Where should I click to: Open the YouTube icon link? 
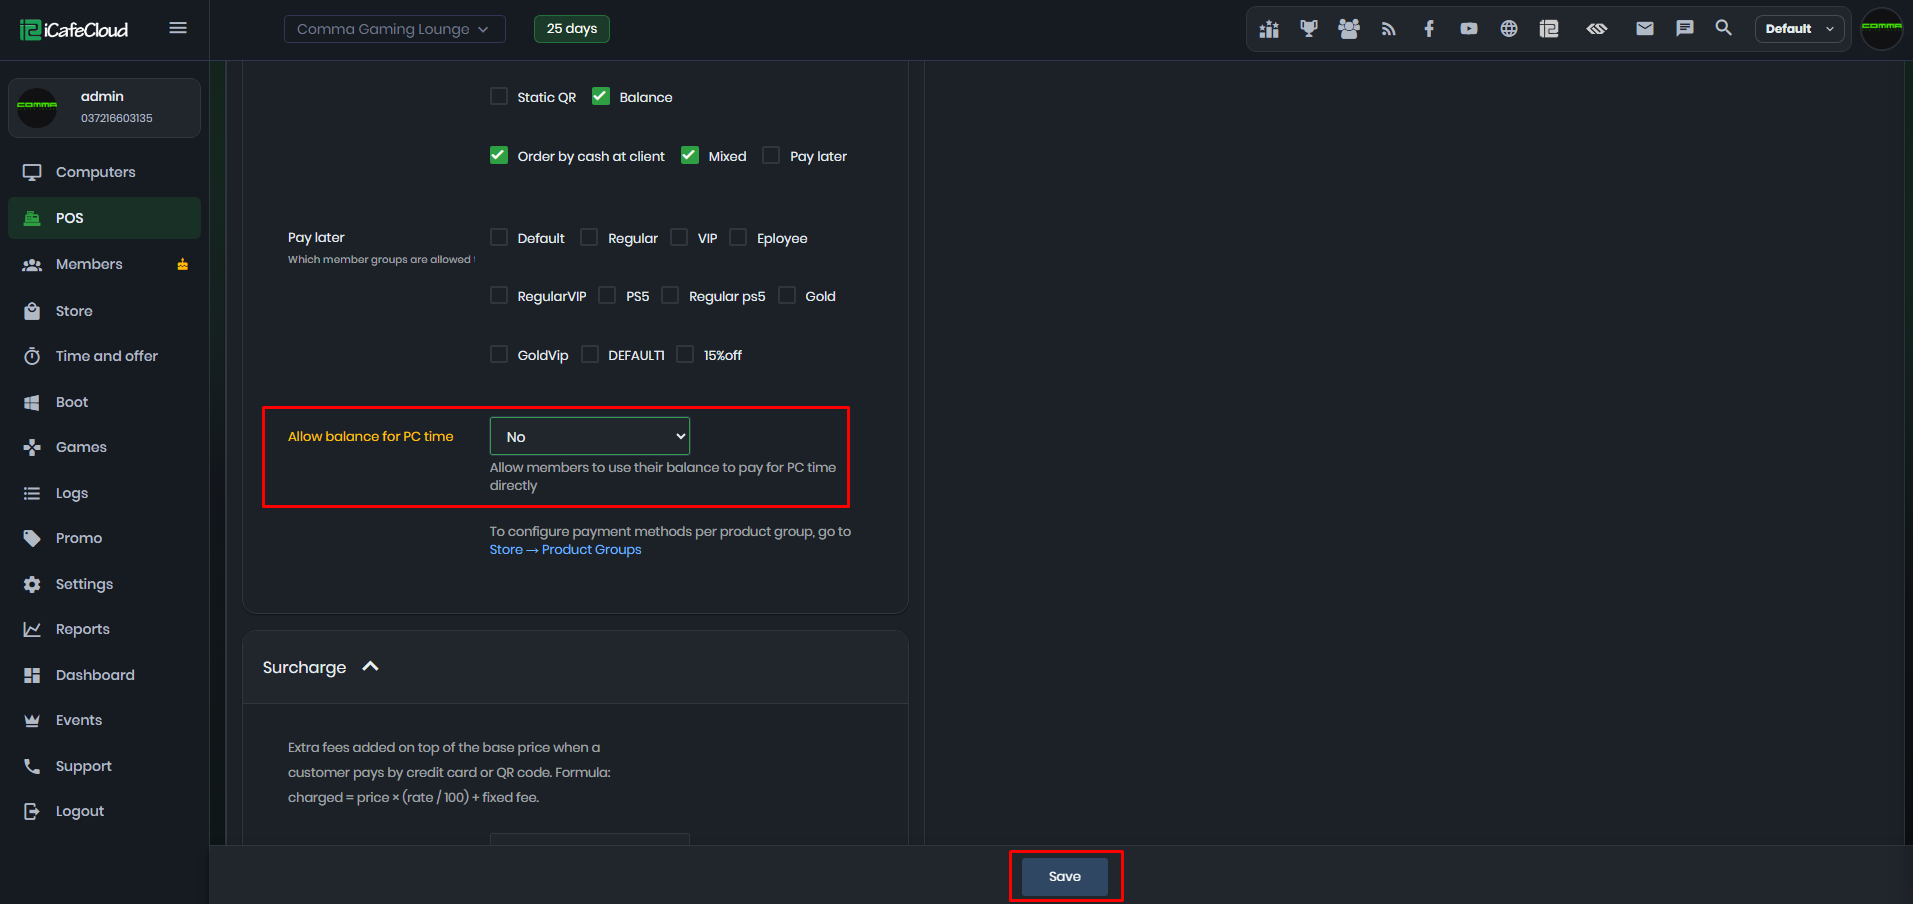click(1469, 29)
